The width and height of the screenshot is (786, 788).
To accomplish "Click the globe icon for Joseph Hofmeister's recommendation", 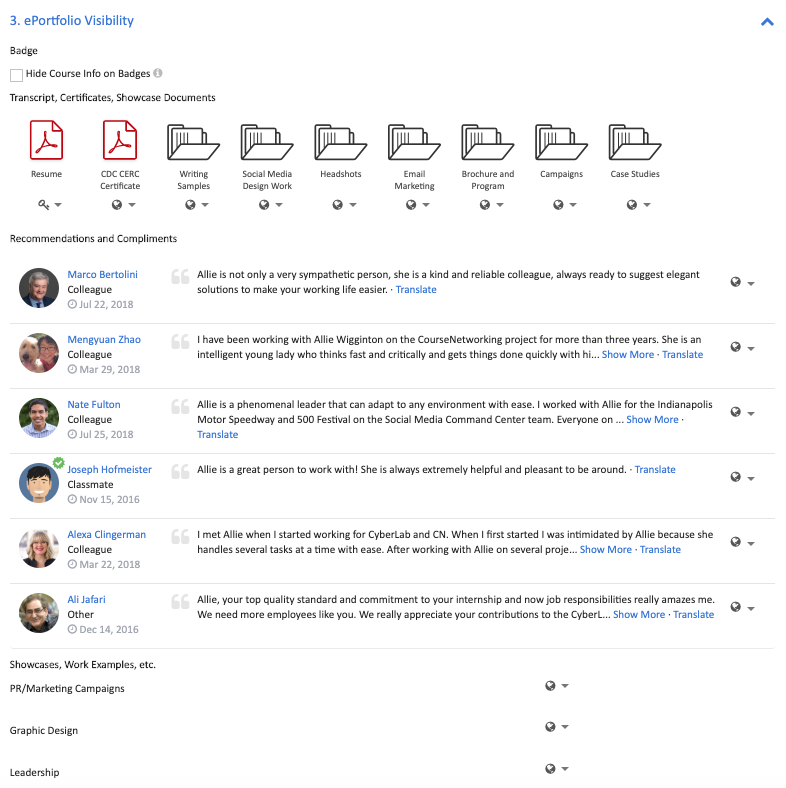I will [735, 476].
